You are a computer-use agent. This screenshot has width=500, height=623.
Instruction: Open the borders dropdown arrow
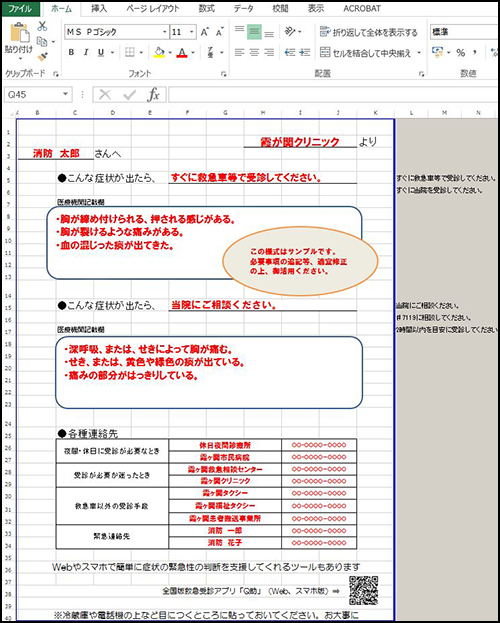point(141,52)
